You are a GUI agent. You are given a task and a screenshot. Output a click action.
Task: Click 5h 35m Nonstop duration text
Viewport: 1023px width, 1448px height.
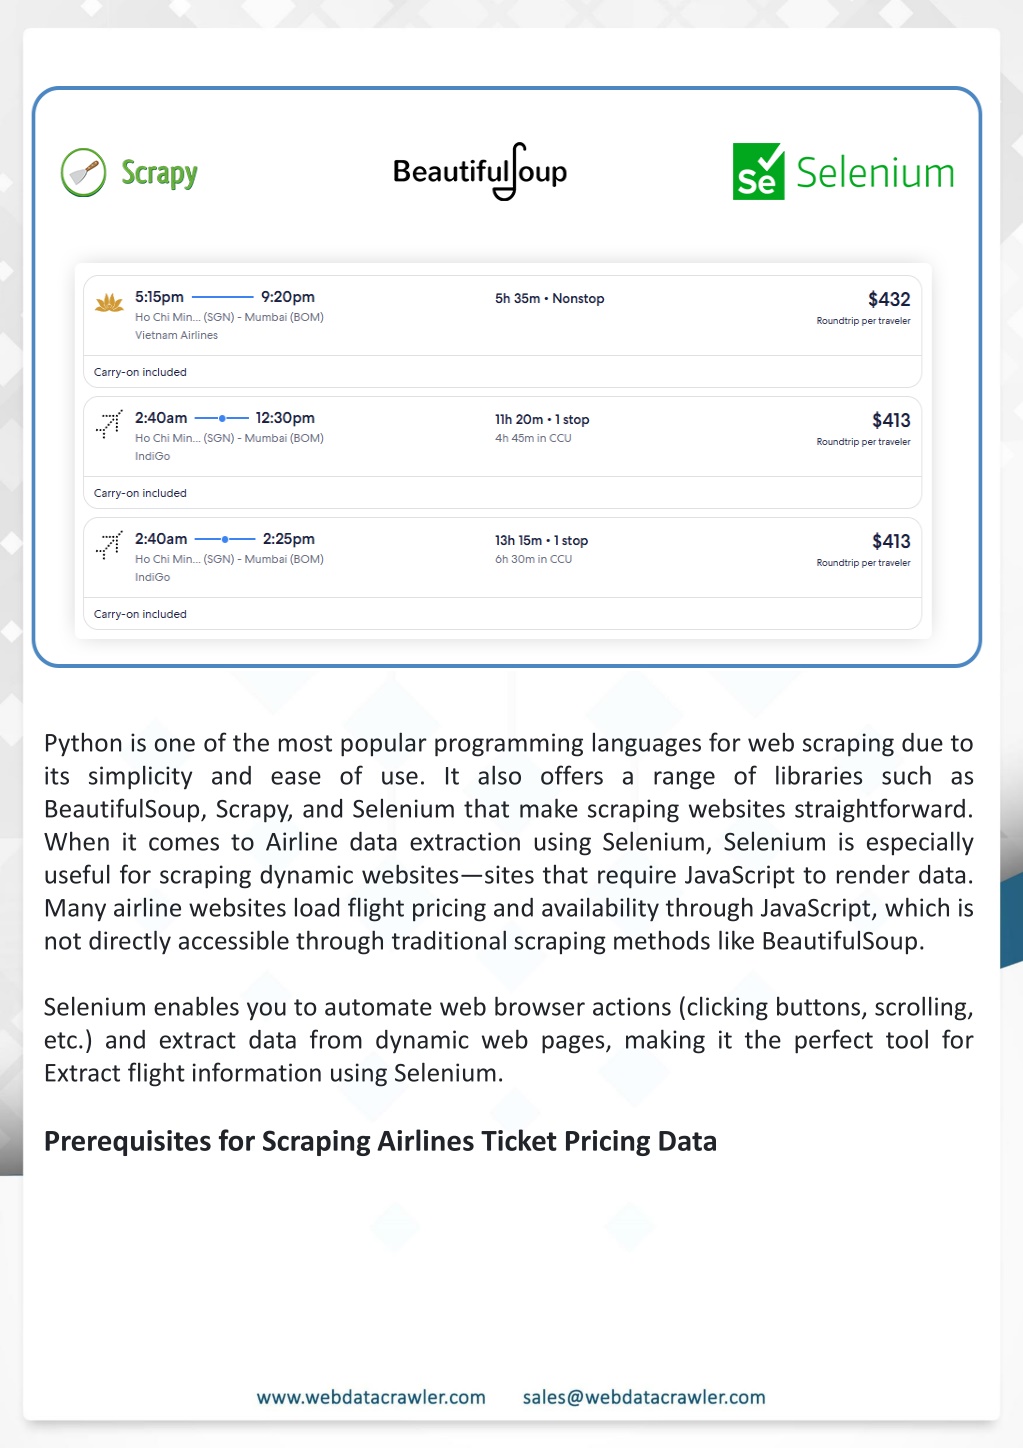coord(549,298)
